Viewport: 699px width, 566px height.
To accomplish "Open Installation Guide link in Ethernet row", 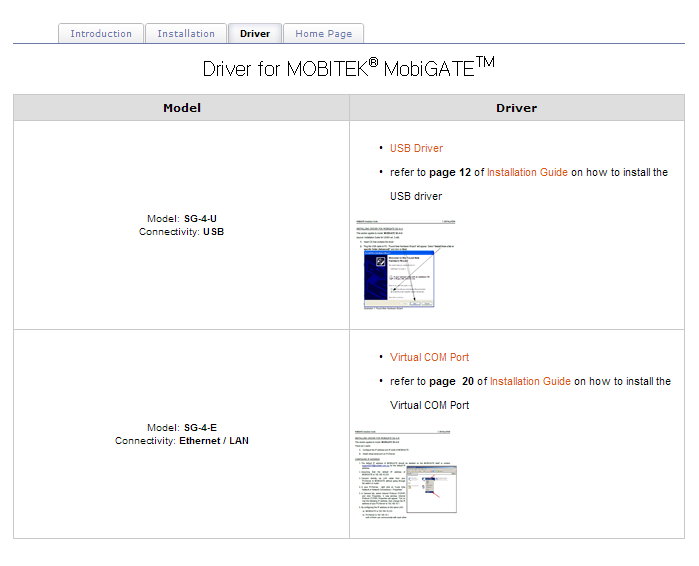I will pyautogui.click(x=530, y=382).
